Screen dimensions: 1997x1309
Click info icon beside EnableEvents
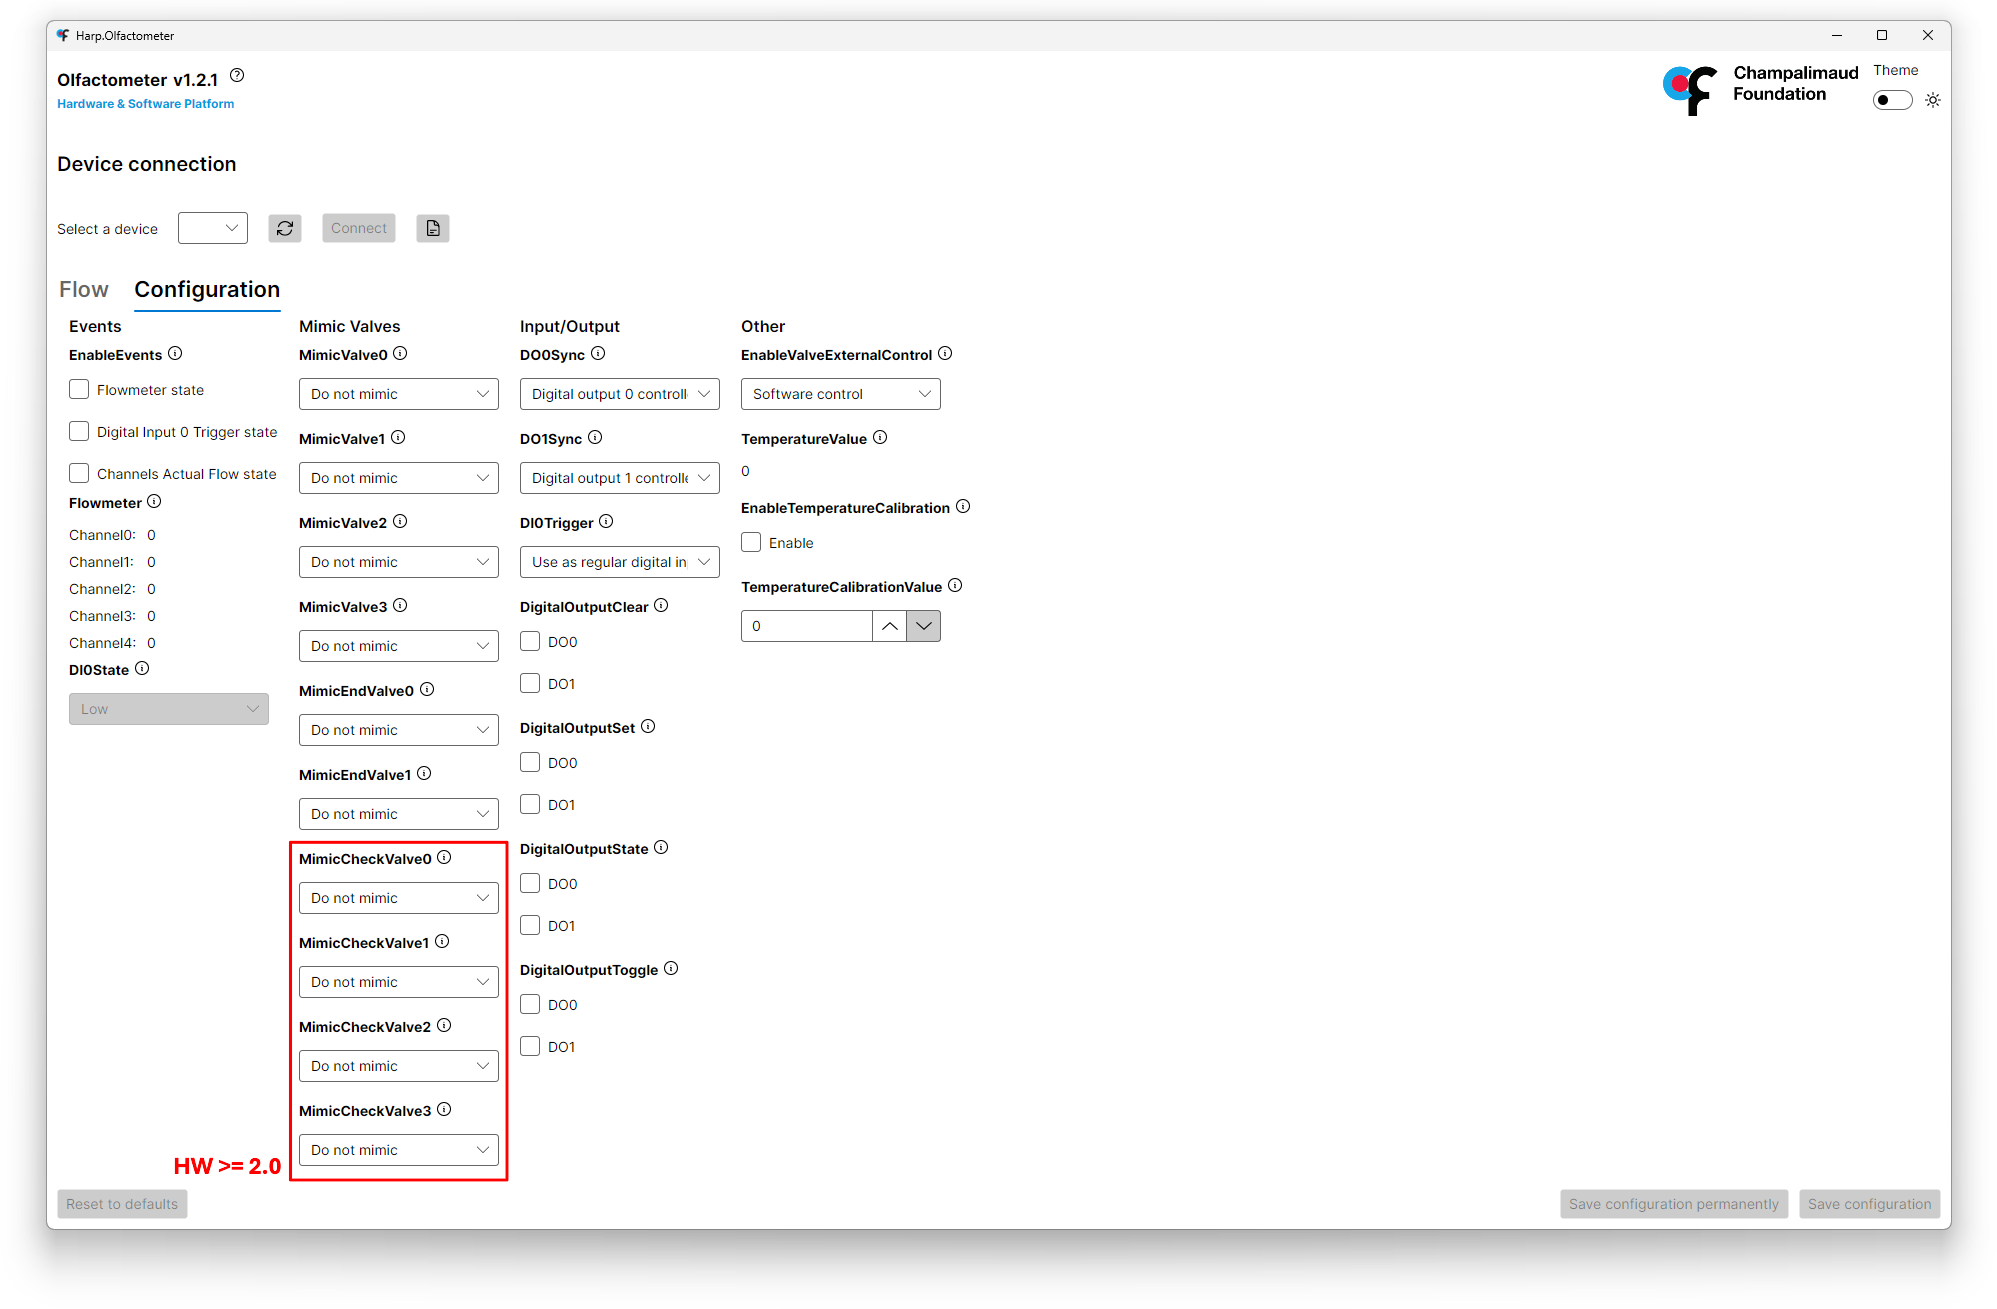175,354
